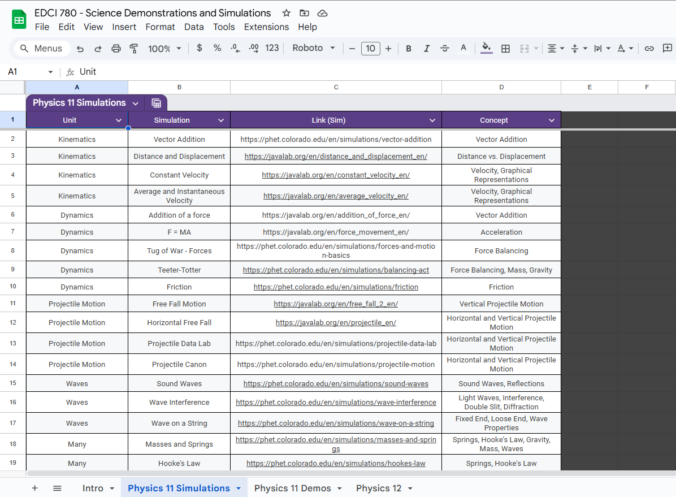Open the text color picker
Image resolution: width=676 pixels, height=497 pixels.
pos(463,48)
